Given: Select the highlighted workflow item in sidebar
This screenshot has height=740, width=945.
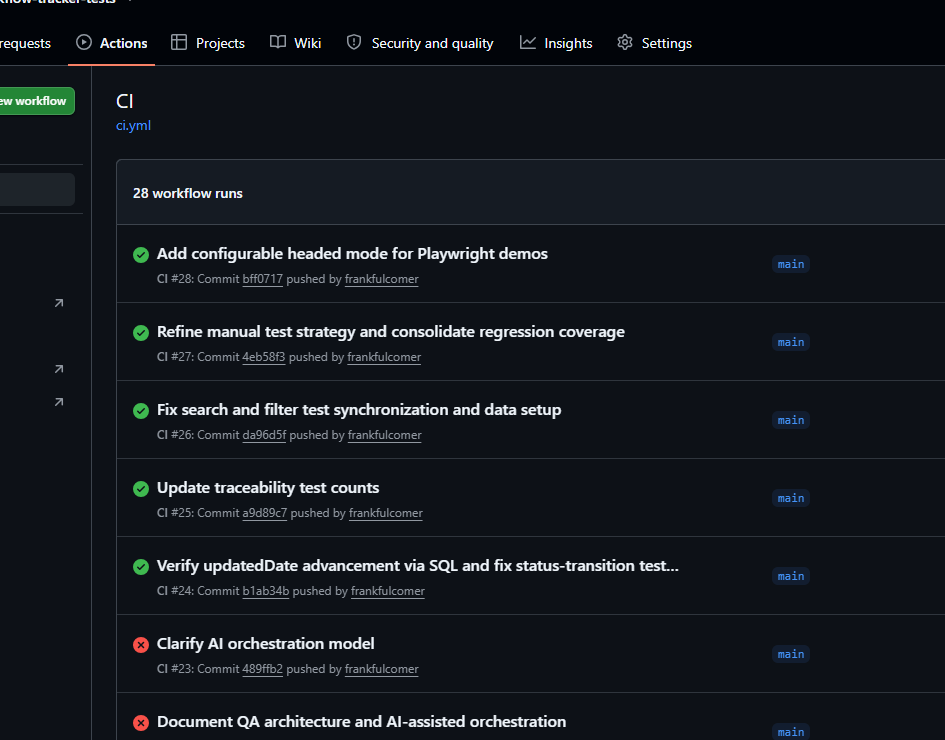Looking at the screenshot, I should point(37,190).
